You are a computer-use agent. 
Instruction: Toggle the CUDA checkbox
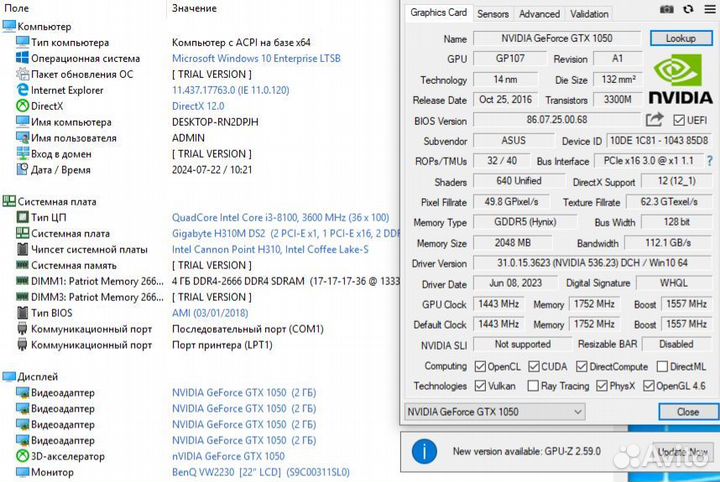(534, 366)
